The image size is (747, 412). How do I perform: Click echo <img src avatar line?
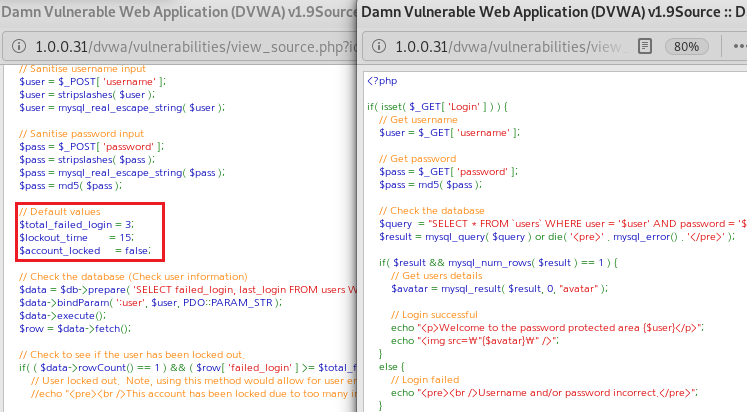click(475, 341)
